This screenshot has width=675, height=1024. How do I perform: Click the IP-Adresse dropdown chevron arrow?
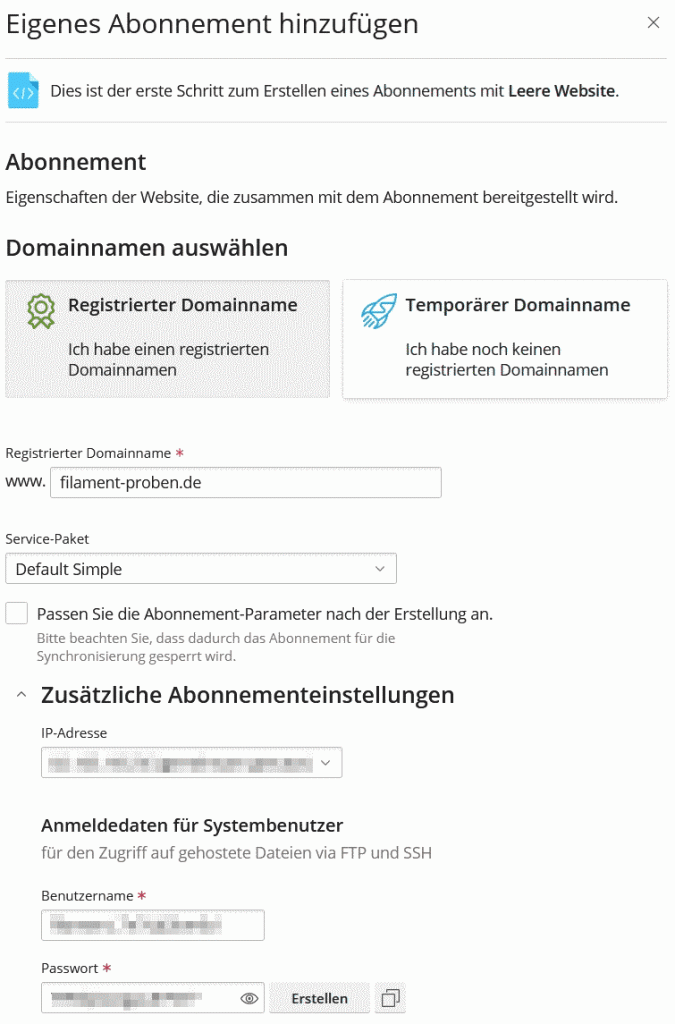326,764
